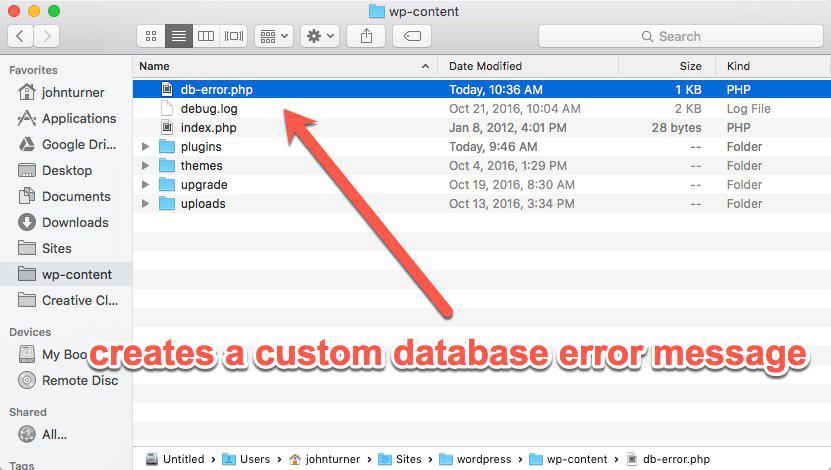Screen dimensions: 831x470
Task: Sort by Kind column header
Action: [773, 66]
